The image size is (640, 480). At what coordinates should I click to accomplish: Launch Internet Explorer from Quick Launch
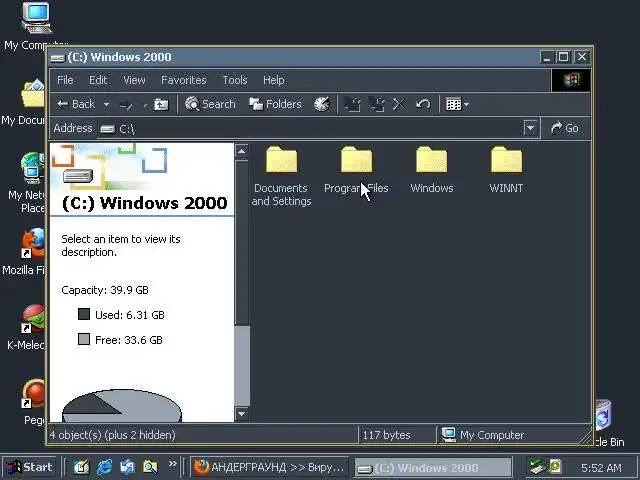pyautogui.click(x=104, y=467)
